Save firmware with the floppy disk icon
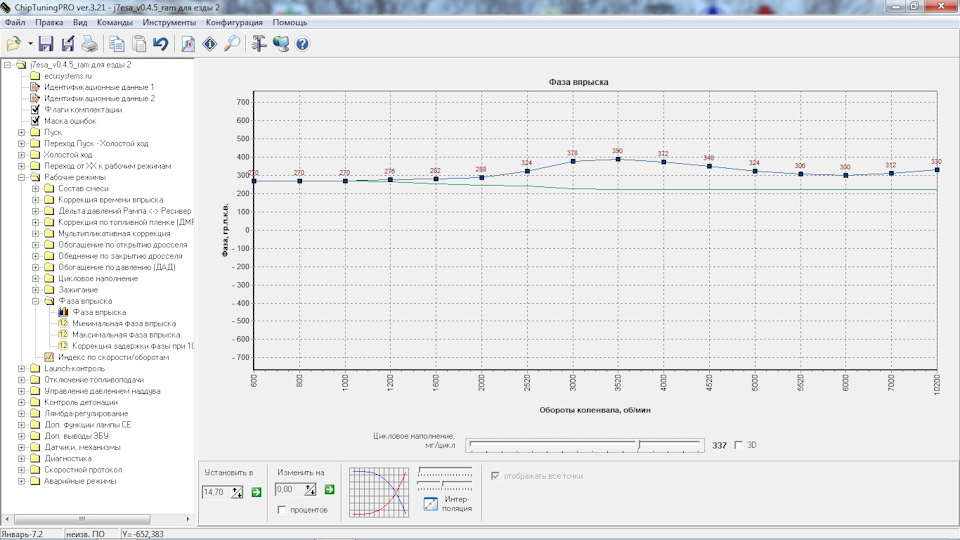This screenshot has height=540, width=960. (x=46, y=43)
